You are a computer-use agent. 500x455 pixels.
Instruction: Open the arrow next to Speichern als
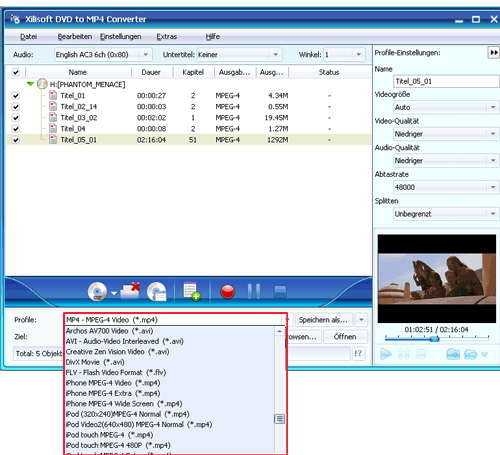click(361, 320)
